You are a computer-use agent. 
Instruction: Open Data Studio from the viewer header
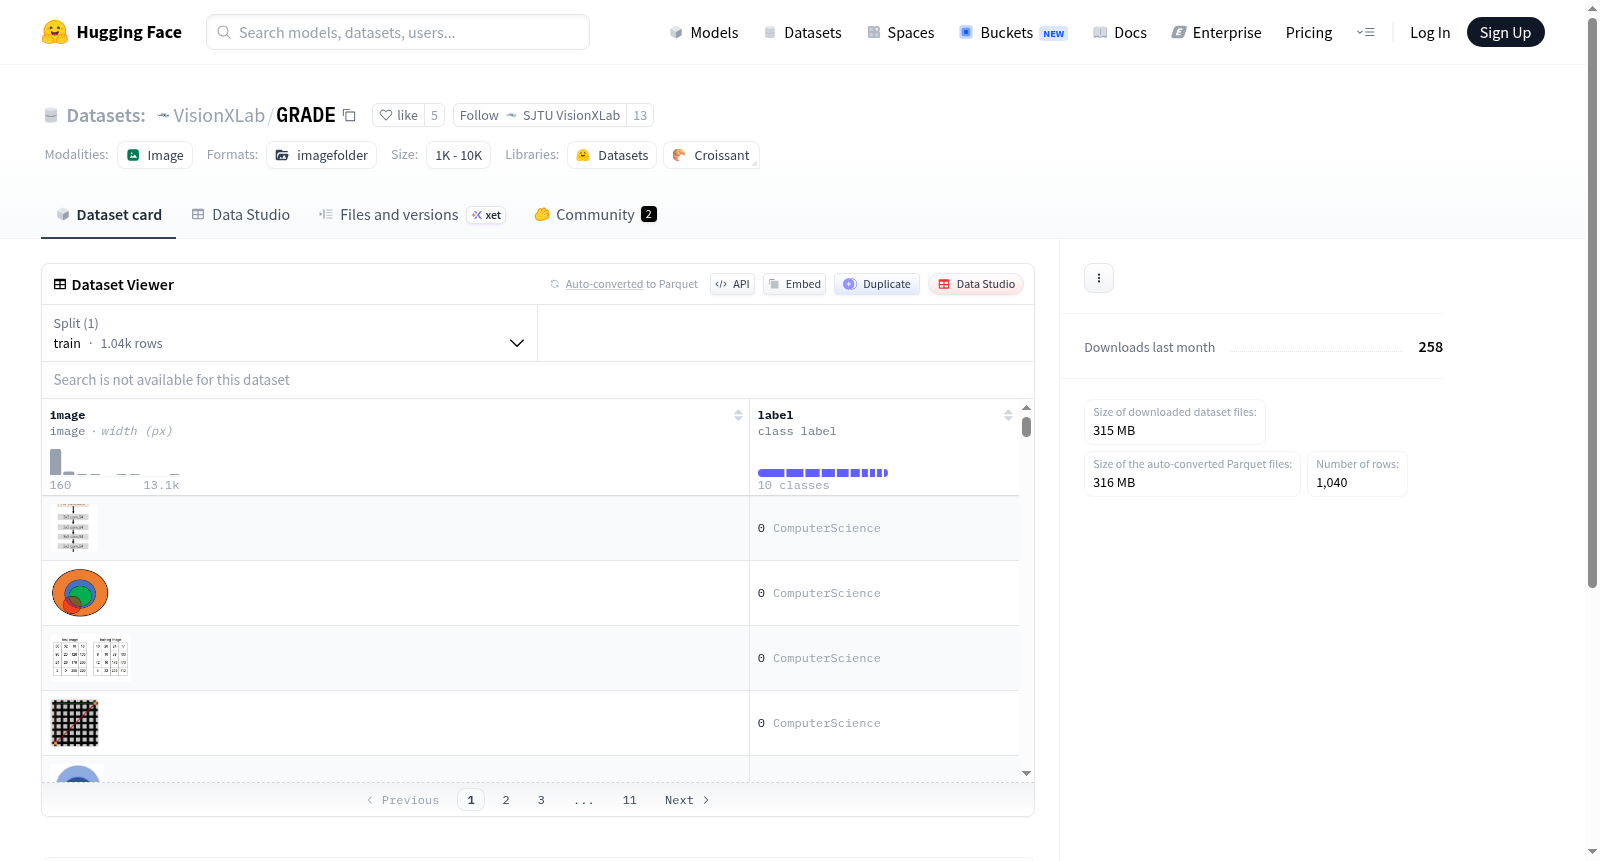click(x=976, y=284)
